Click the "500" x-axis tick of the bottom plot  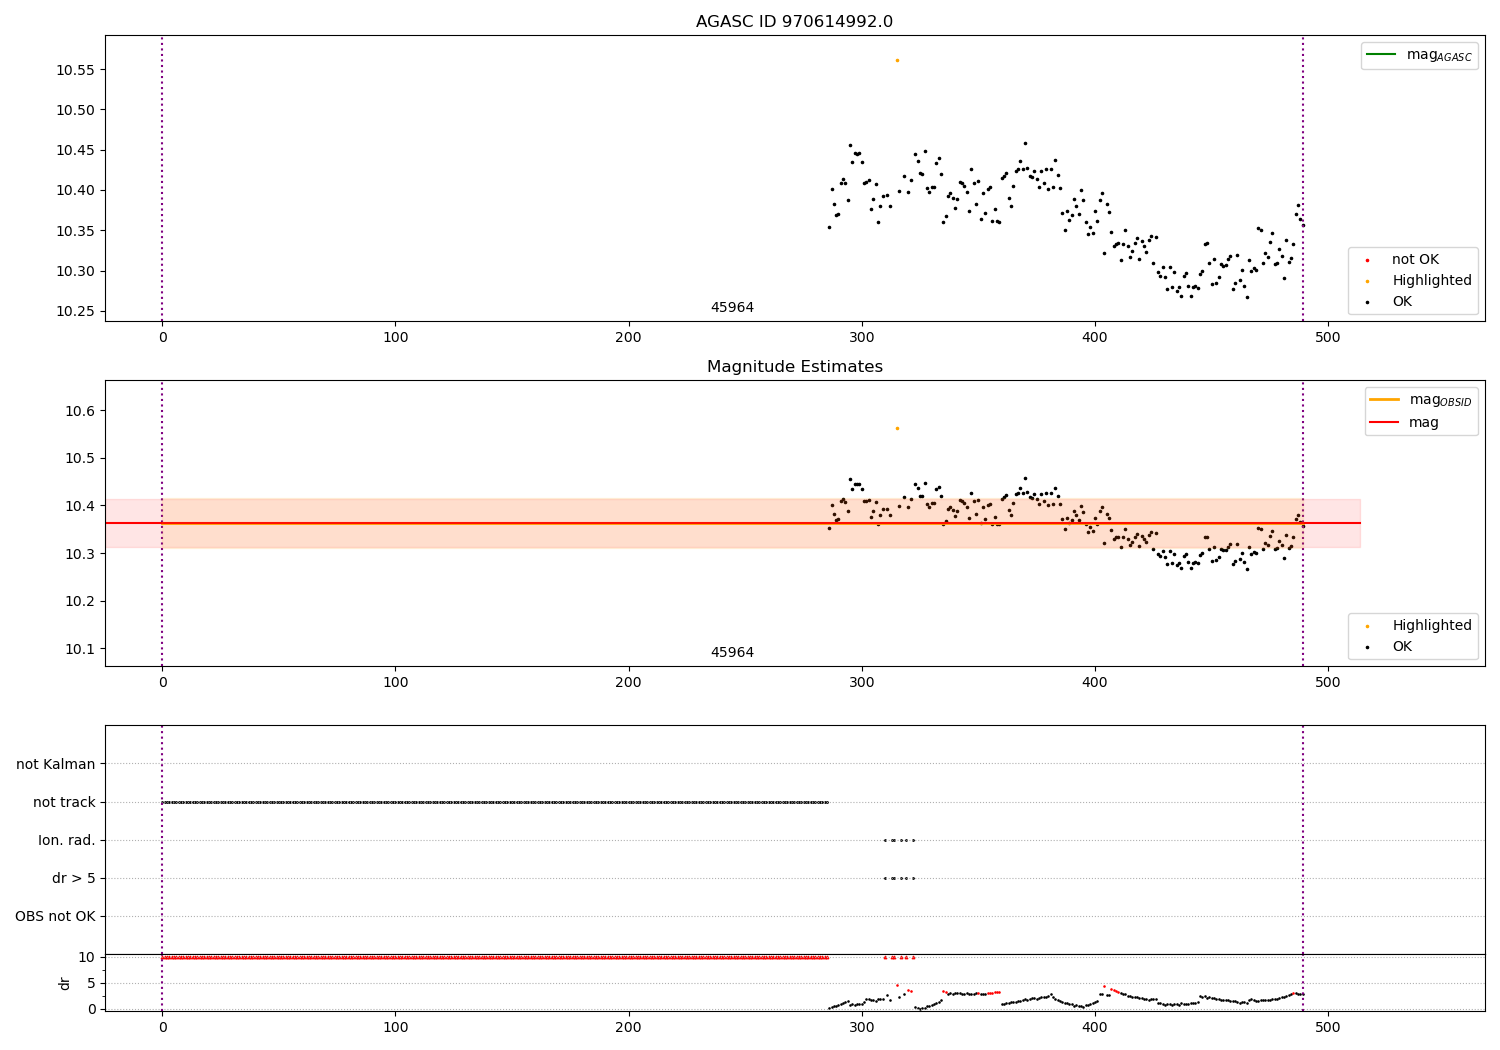point(1328,1028)
